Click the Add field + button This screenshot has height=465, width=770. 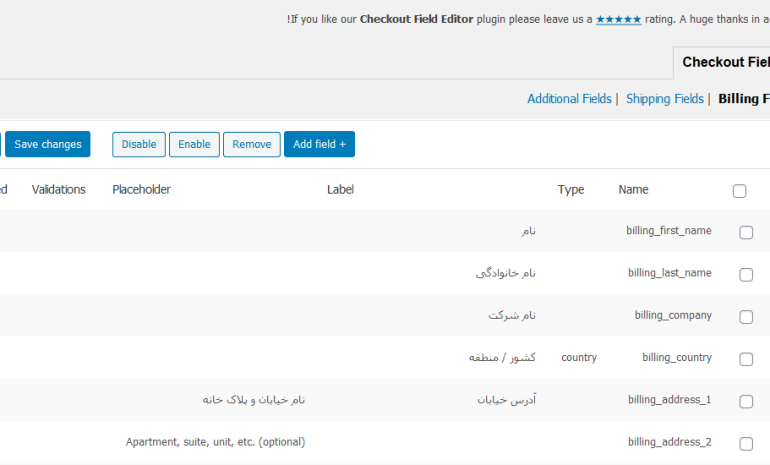(x=319, y=144)
